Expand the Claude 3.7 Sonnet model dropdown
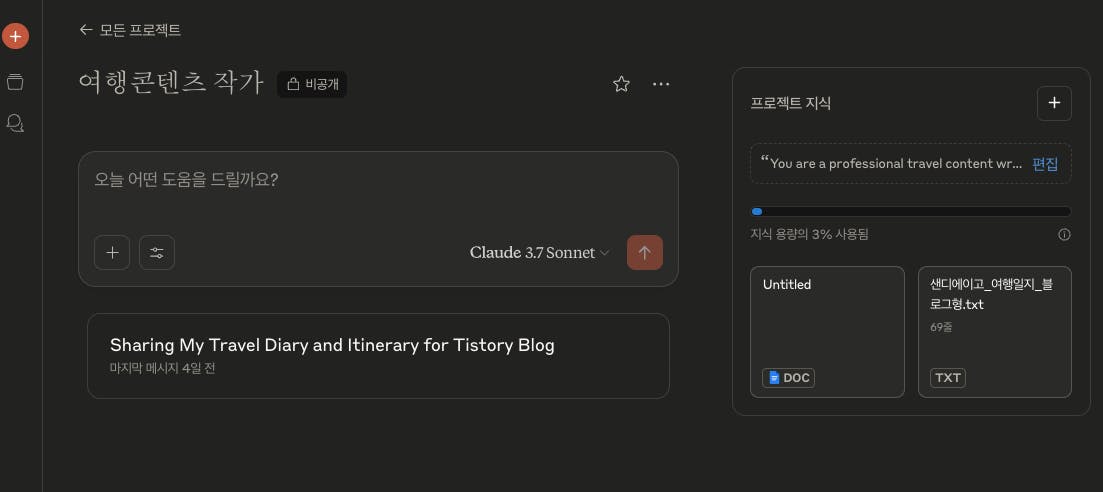Image resolution: width=1103 pixels, height=492 pixels. (539, 253)
